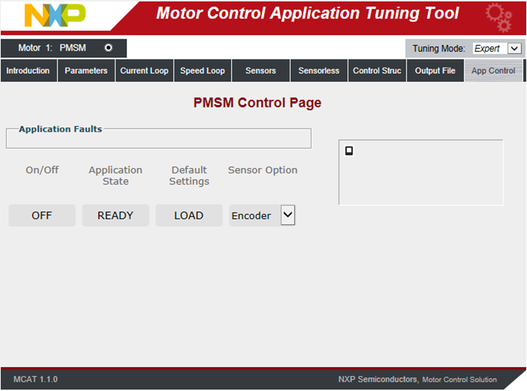Select the Speed Loop tab

point(202,71)
